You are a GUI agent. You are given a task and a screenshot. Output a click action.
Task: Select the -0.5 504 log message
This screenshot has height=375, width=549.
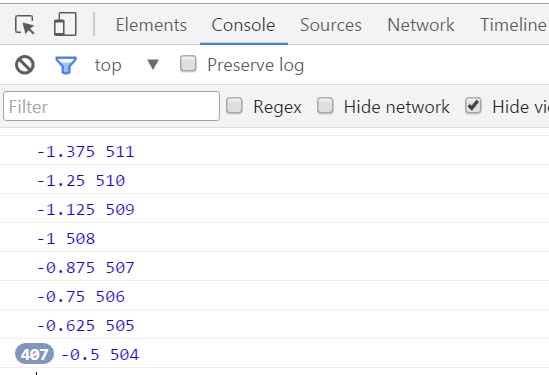pyautogui.click(x=100, y=354)
